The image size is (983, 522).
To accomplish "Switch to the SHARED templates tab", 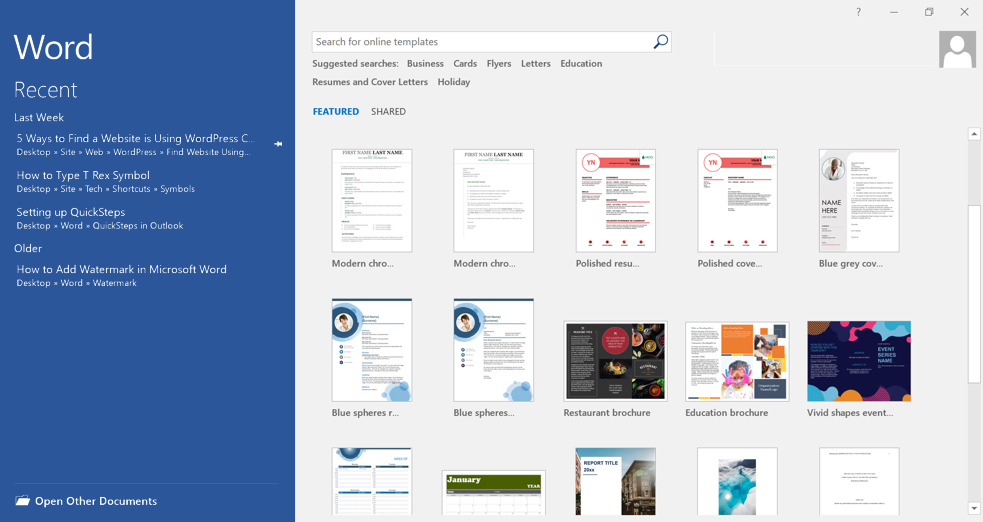I will click(388, 112).
